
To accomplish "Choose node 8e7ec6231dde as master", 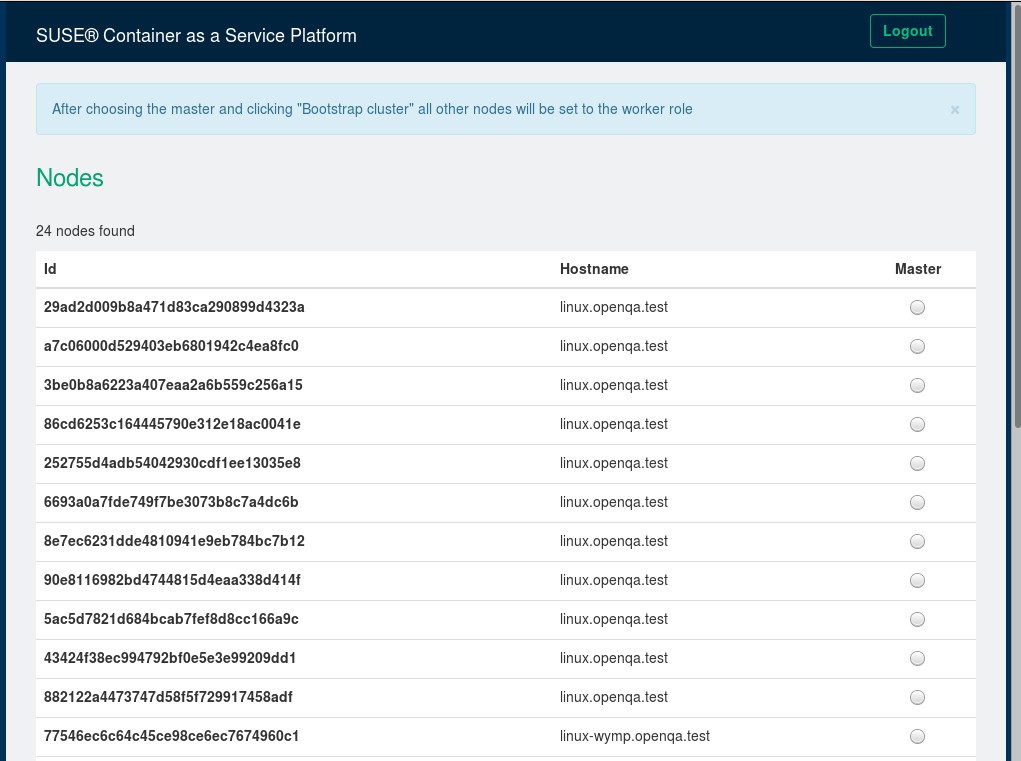I will 917,542.
